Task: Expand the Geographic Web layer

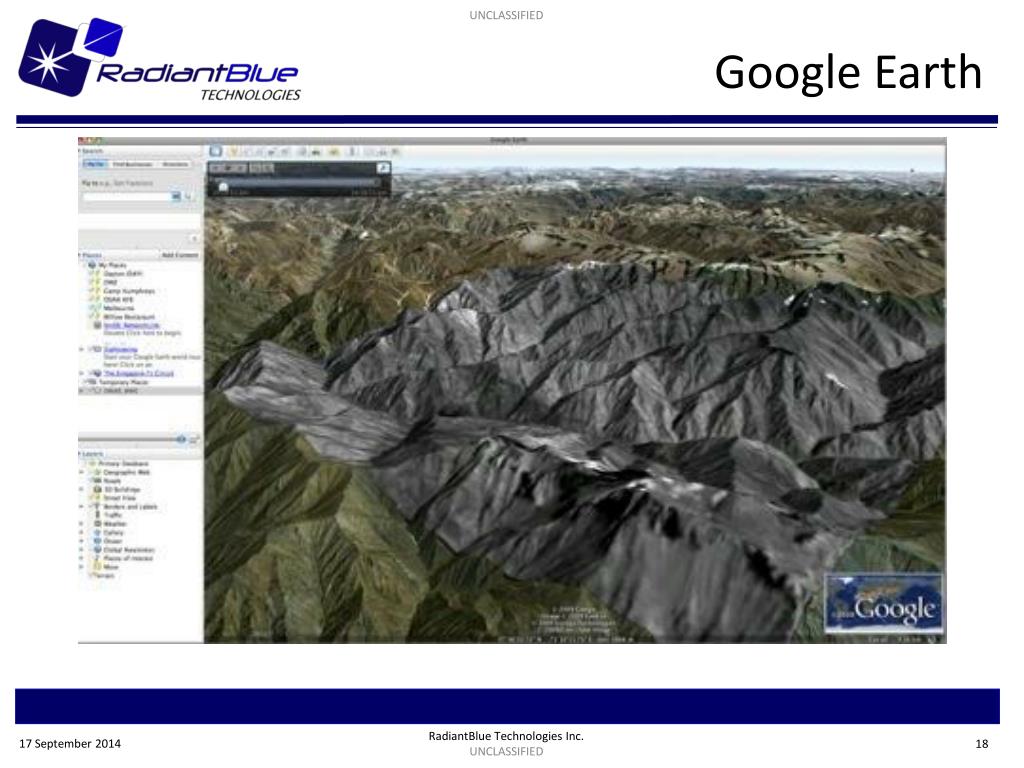Action: point(82,472)
